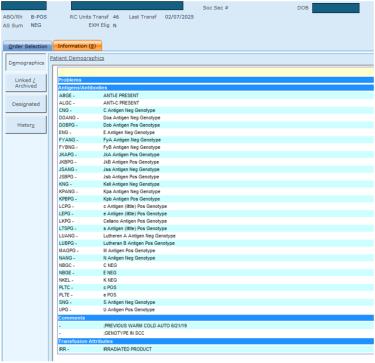
Task: Select the NKEL K NEG row
Action: 216,280
